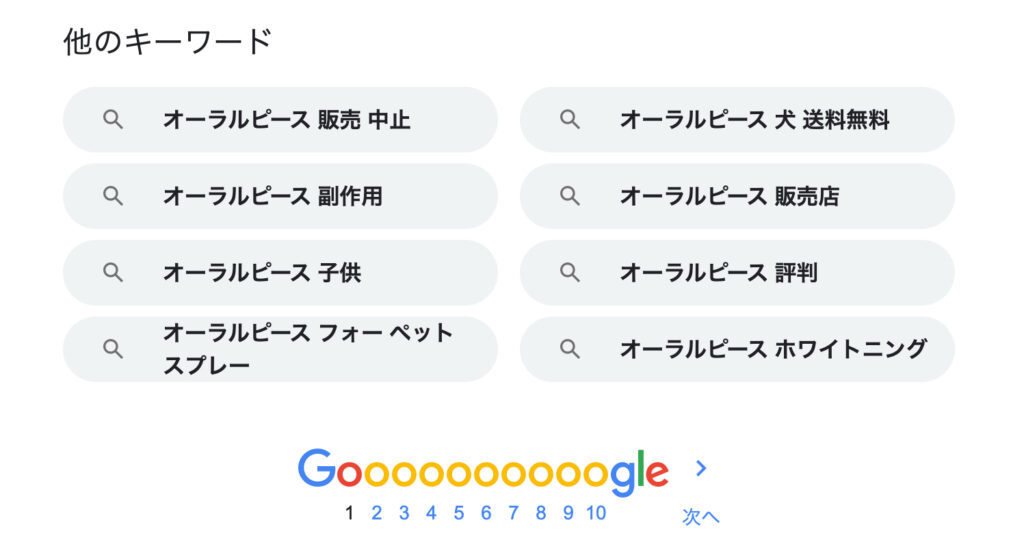Image resolution: width=1024 pixels, height=542 pixels.
Task: Click search icon beside オーラルピース 販売店
Action: (x=570, y=196)
